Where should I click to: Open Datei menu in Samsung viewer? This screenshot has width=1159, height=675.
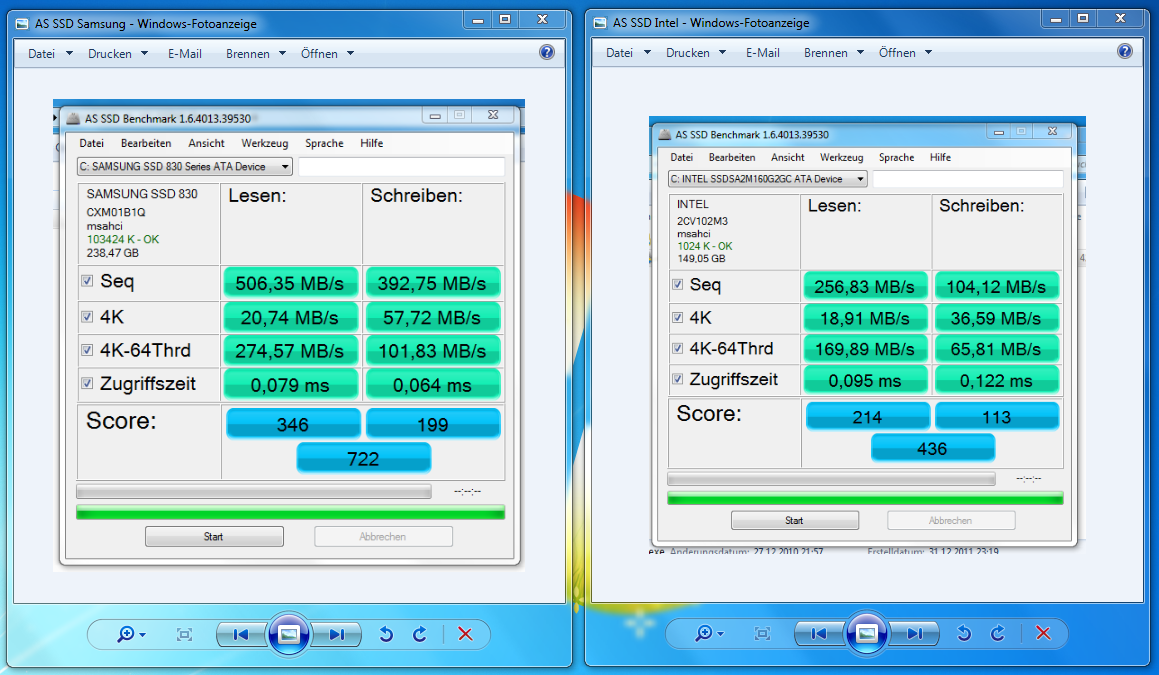coord(50,53)
